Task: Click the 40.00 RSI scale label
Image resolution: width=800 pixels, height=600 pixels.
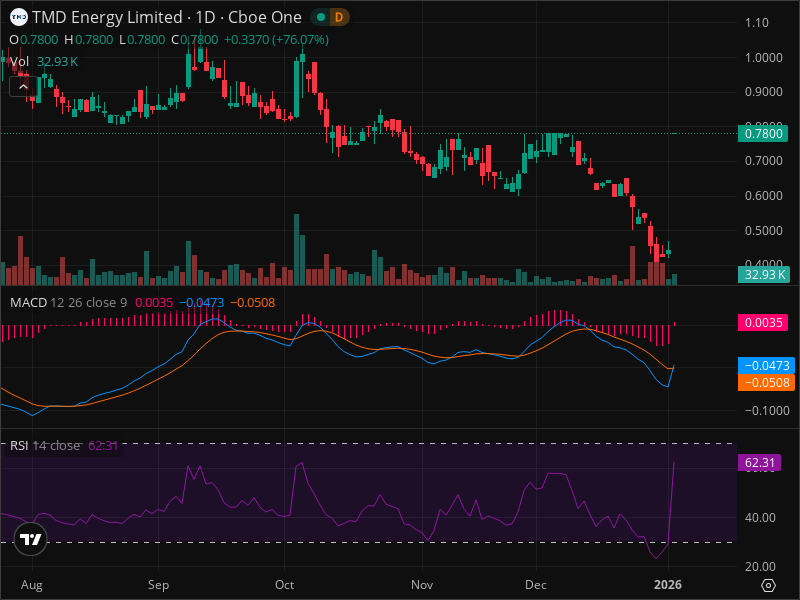Action: [x=760, y=518]
